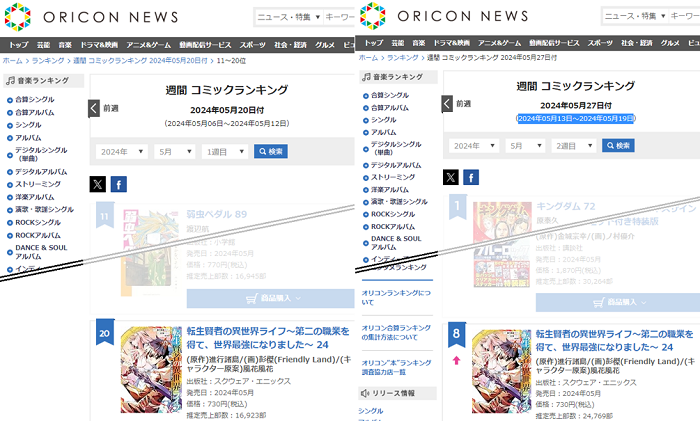Viewport: 700px width, 421px height.
Task: Click 検索 search button beside 1週目
Action: tap(271, 151)
